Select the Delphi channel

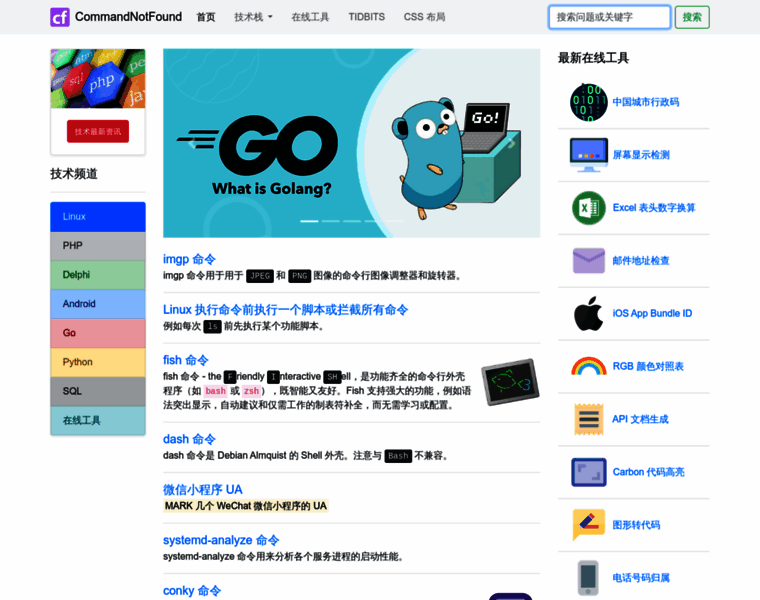click(x=98, y=275)
